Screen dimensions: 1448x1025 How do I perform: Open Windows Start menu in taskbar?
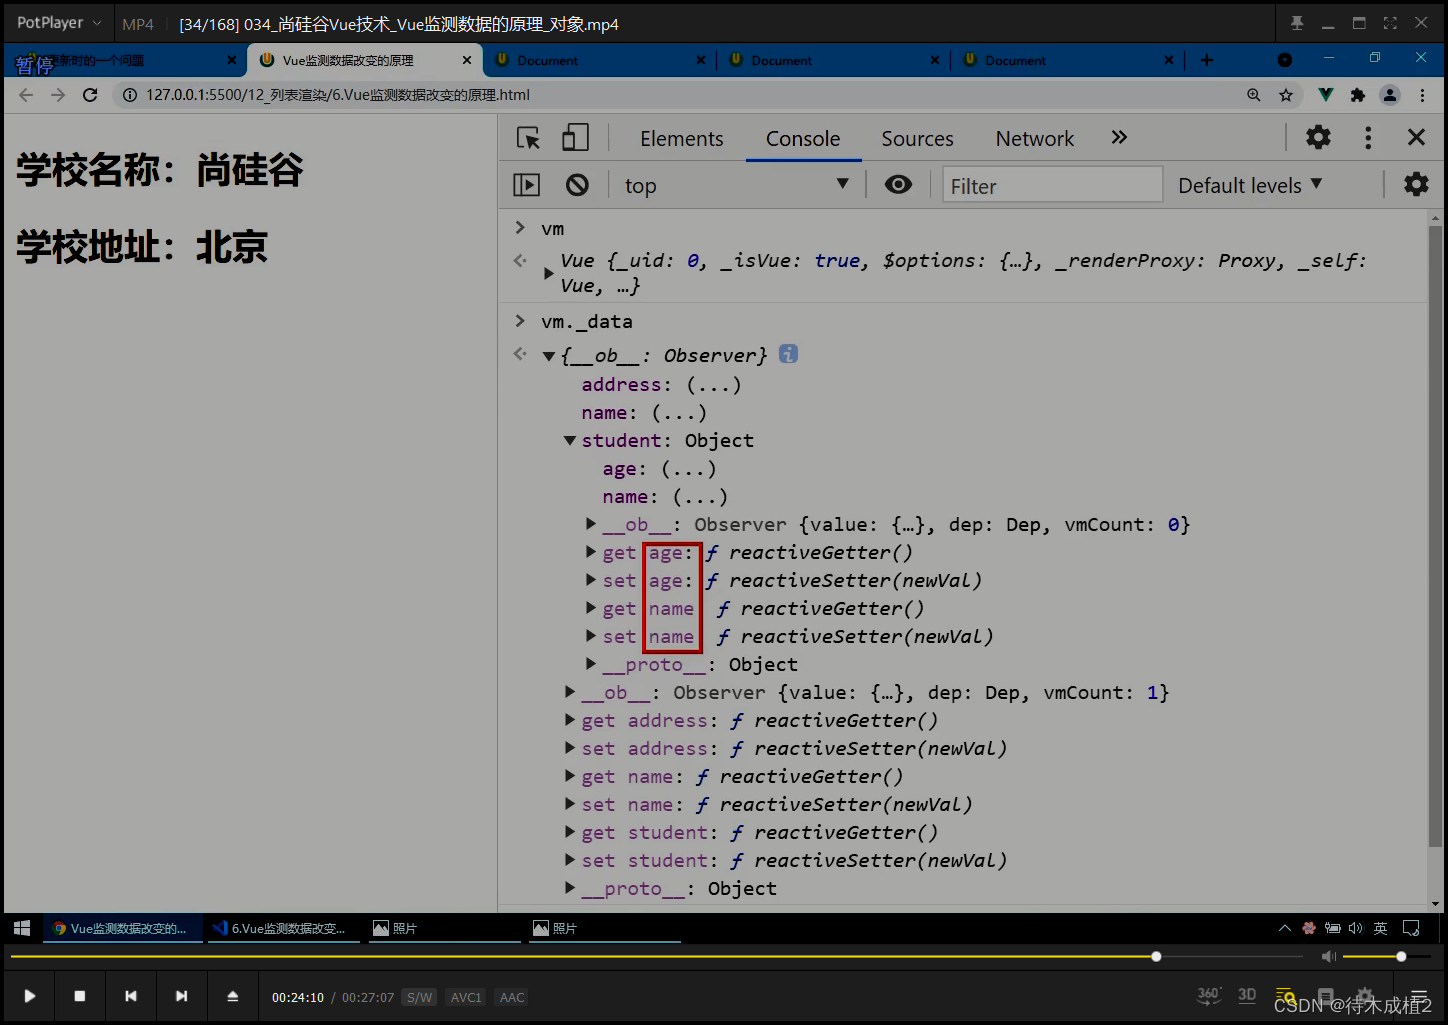pyautogui.click(x=22, y=928)
